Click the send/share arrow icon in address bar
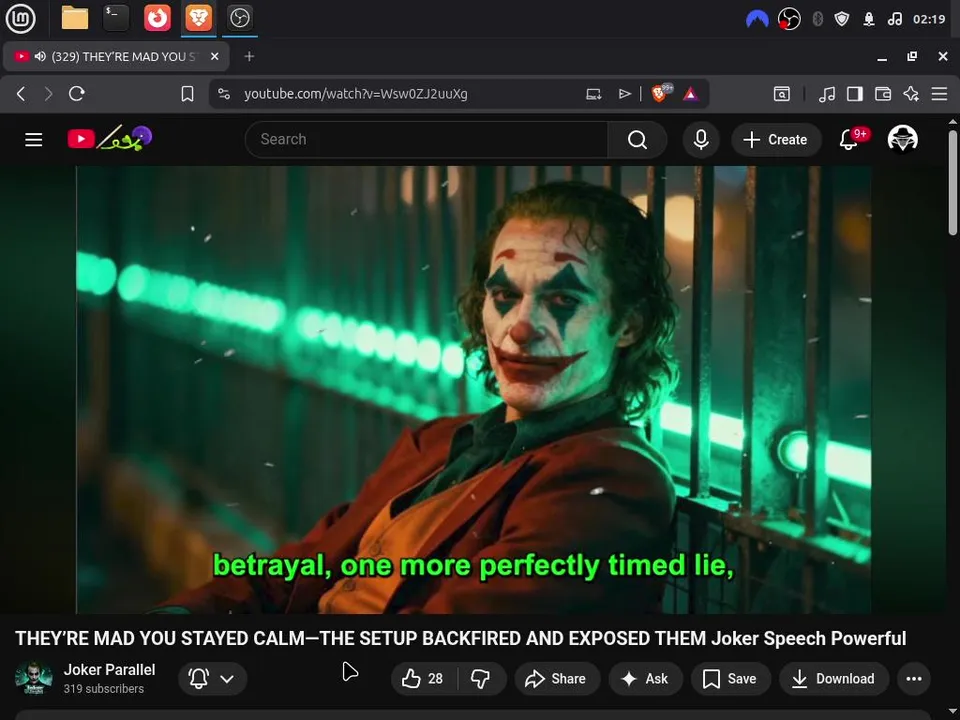Viewport: 960px width, 720px height. [624, 94]
